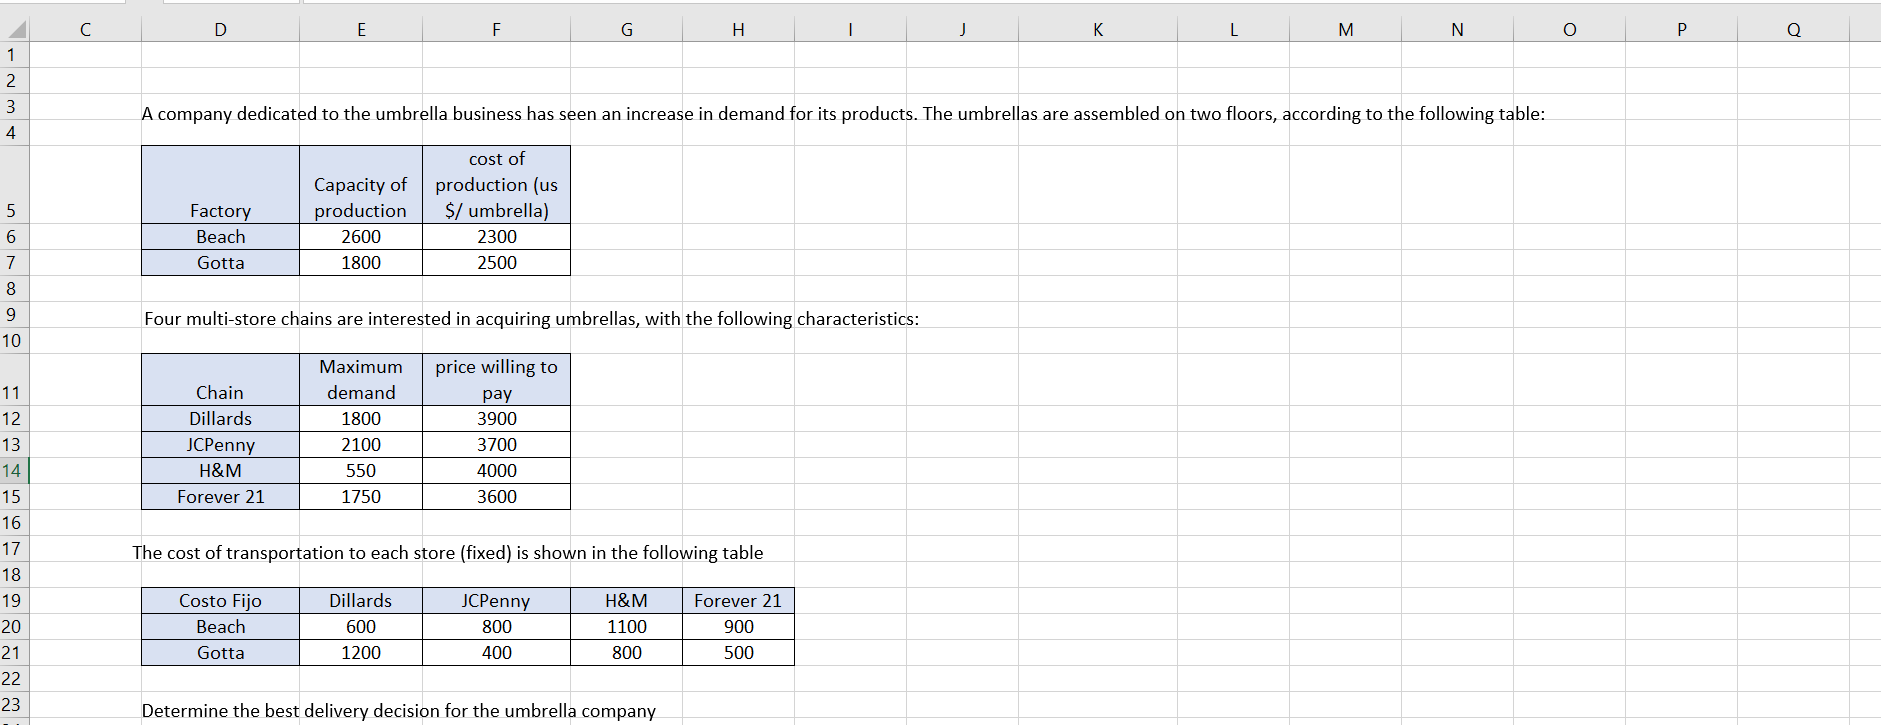The width and height of the screenshot is (1881, 725).
Task: Click the Beach-to-Dillards cost 600
Action: coord(361,626)
